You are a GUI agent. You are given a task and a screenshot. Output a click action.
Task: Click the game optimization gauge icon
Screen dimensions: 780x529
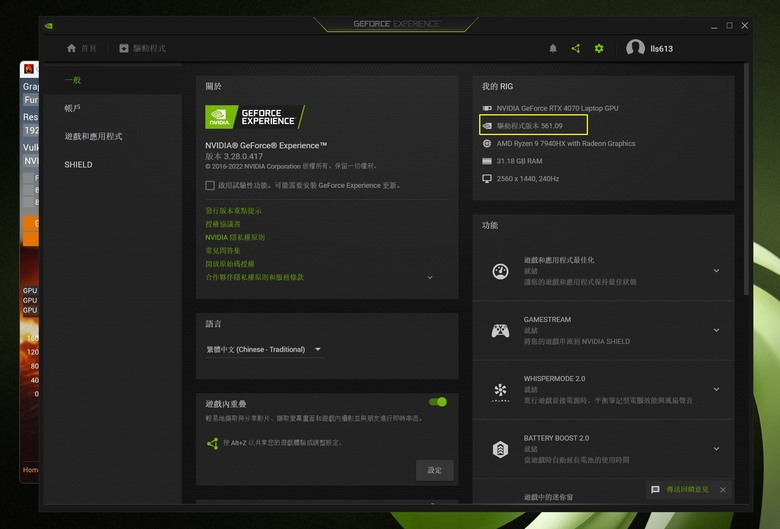500,271
